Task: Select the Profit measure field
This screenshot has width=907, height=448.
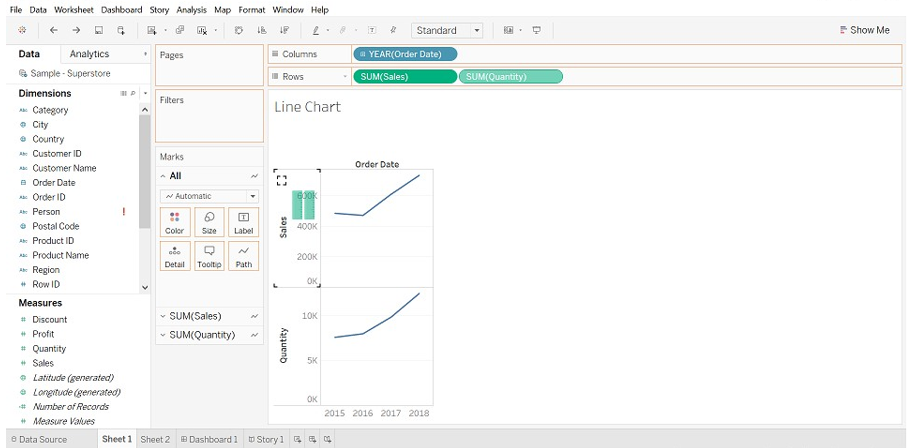Action: pos(43,334)
